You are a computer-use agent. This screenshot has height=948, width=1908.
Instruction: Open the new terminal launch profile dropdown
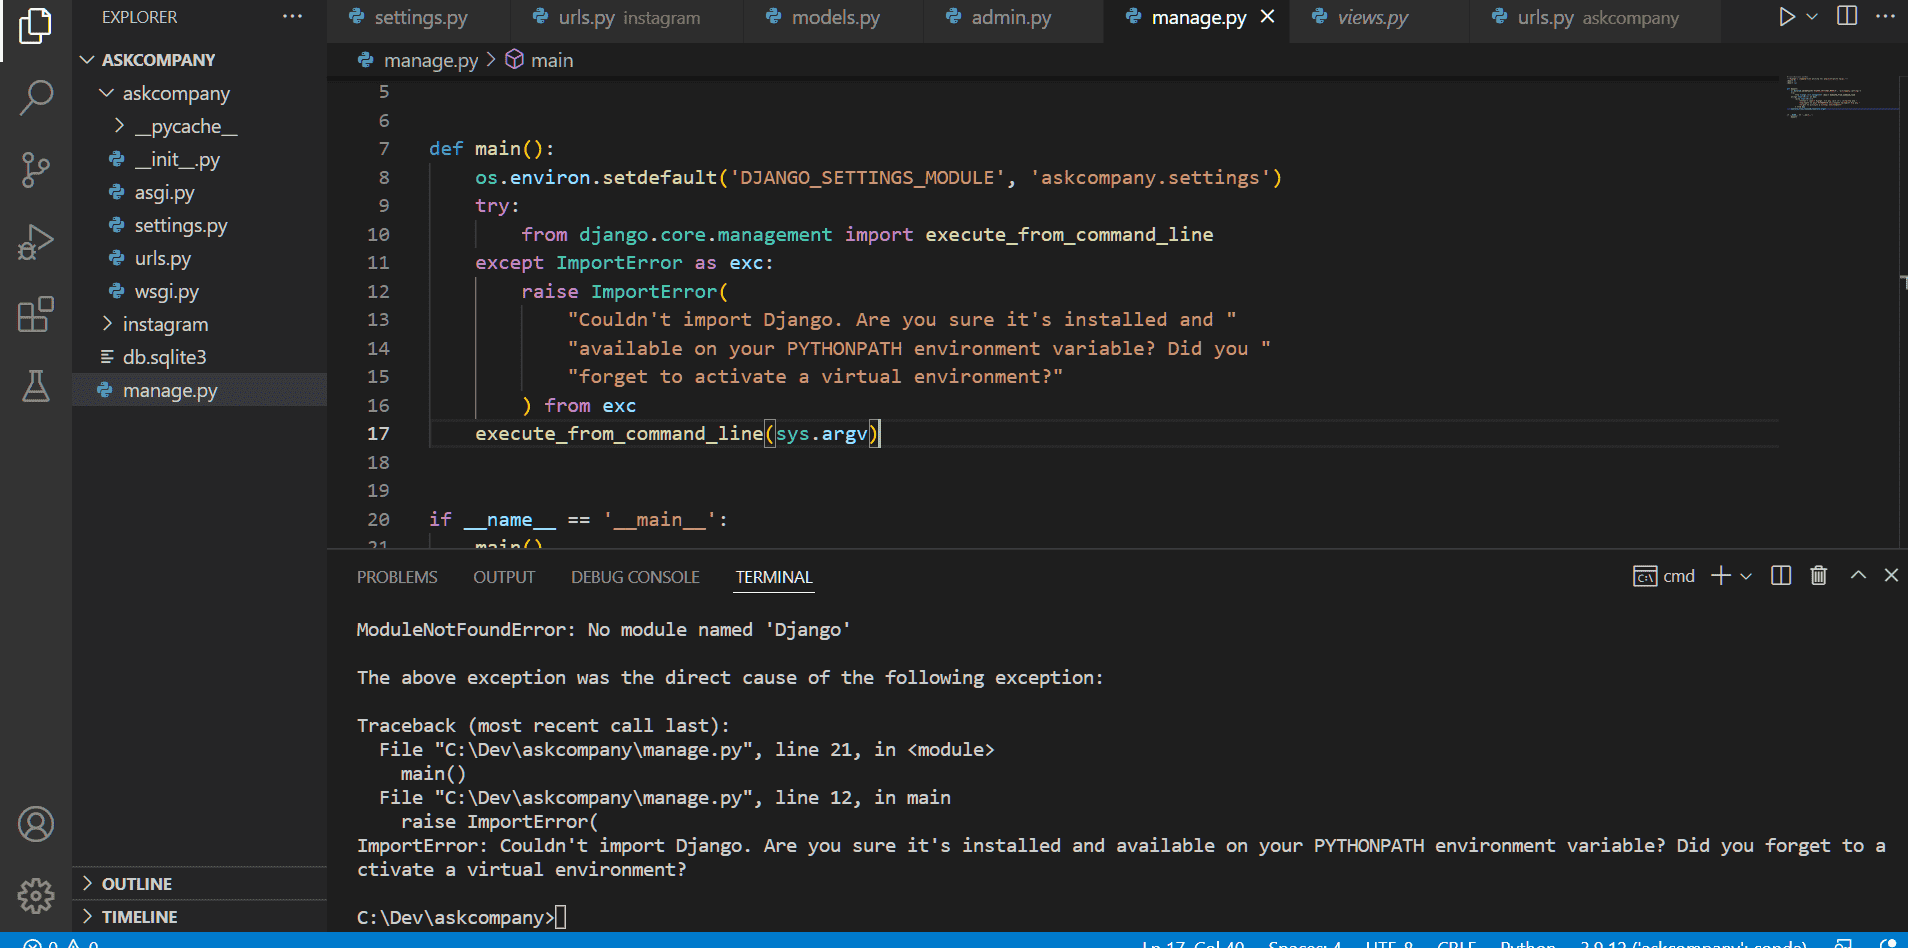click(1746, 577)
